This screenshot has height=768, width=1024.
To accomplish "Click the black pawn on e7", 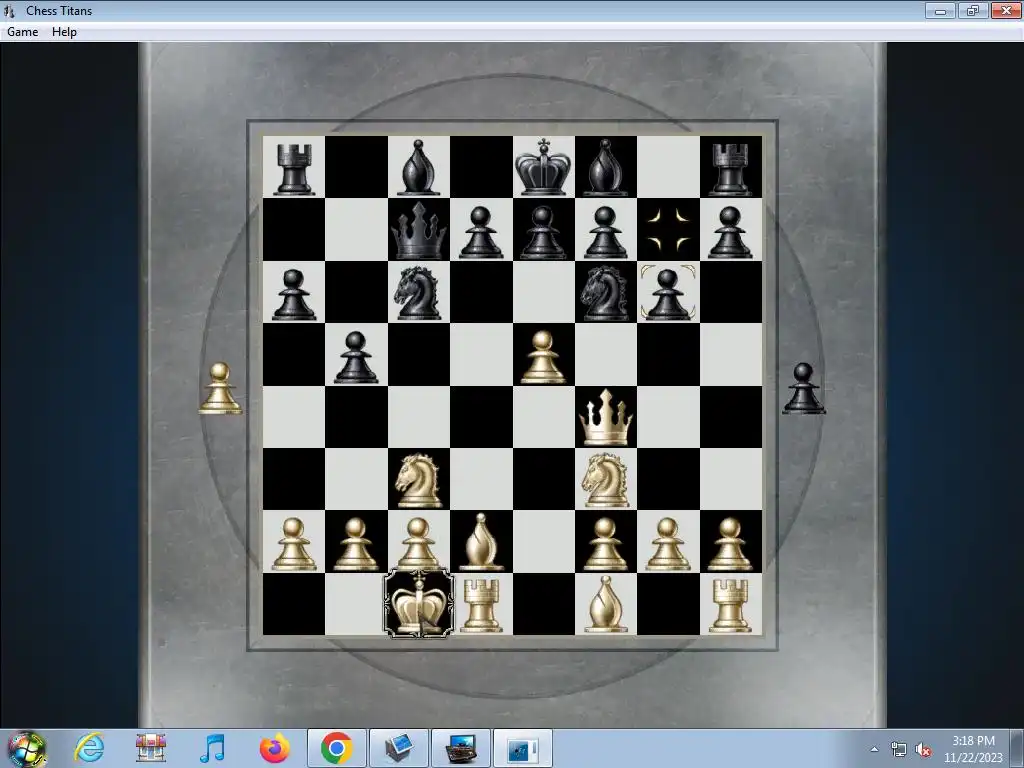I will [543, 231].
